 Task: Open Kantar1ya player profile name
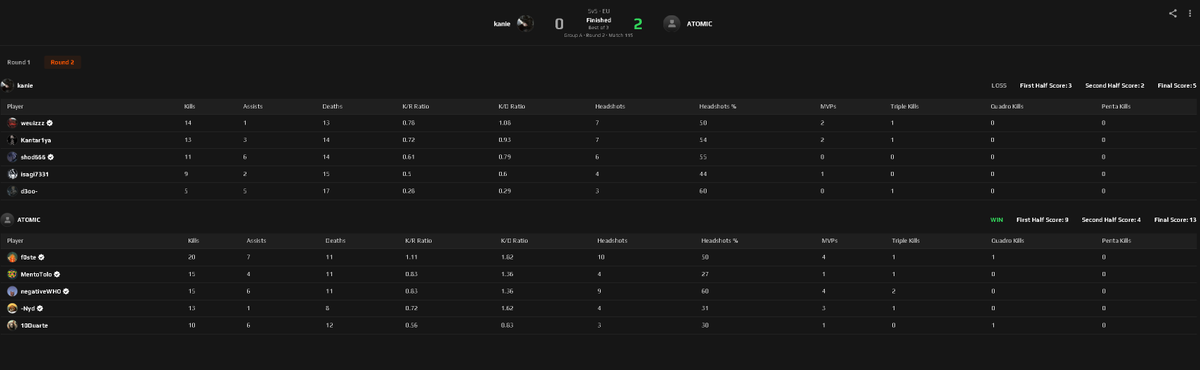pyautogui.click(x=36, y=140)
